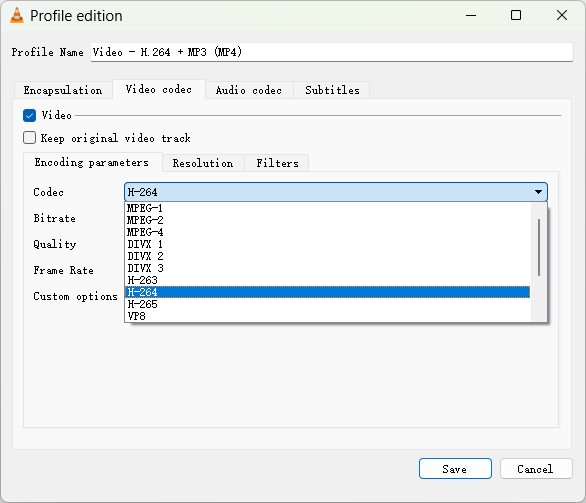Close the Profile edition dialog
The width and height of the screenshot is (586, 503).
coord(562,16)
